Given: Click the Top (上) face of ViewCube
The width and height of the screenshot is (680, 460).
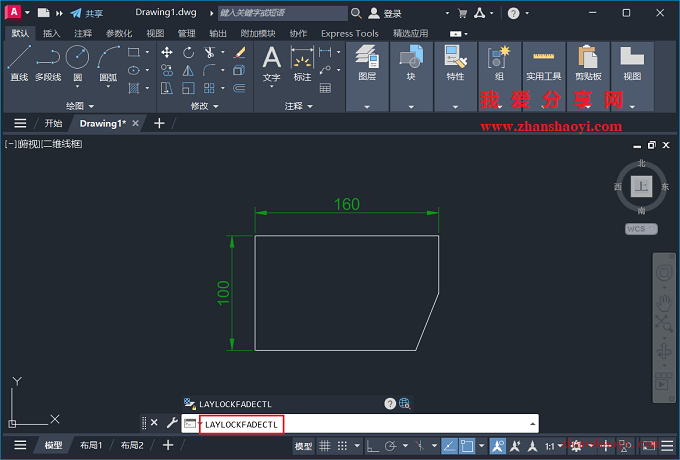Looking at the screenshot, I should tap(641, 186).
